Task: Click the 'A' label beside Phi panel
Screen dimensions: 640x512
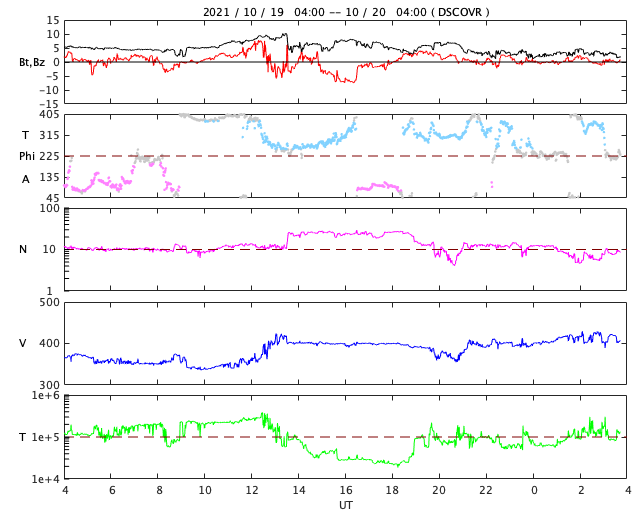Action: pos(26,179)
